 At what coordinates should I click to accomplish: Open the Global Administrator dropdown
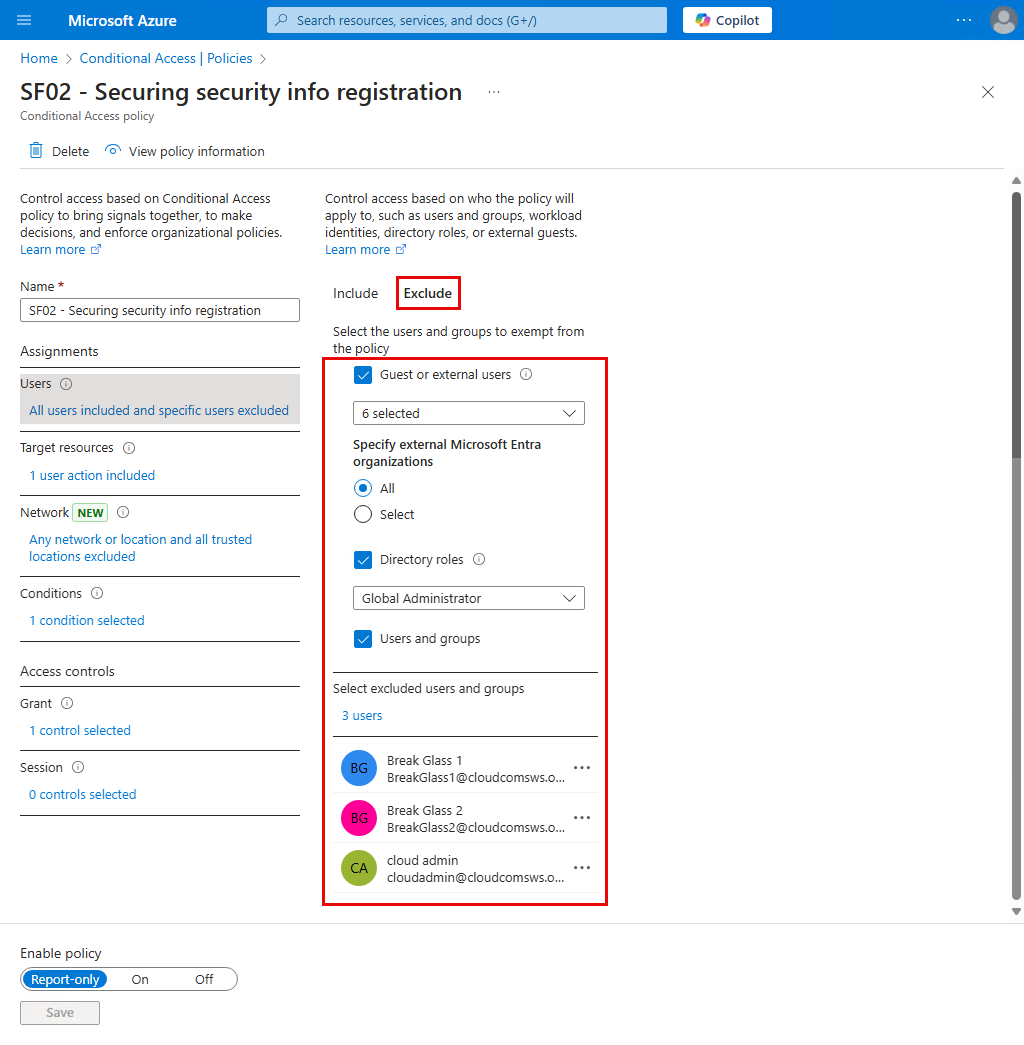[468, 598]
